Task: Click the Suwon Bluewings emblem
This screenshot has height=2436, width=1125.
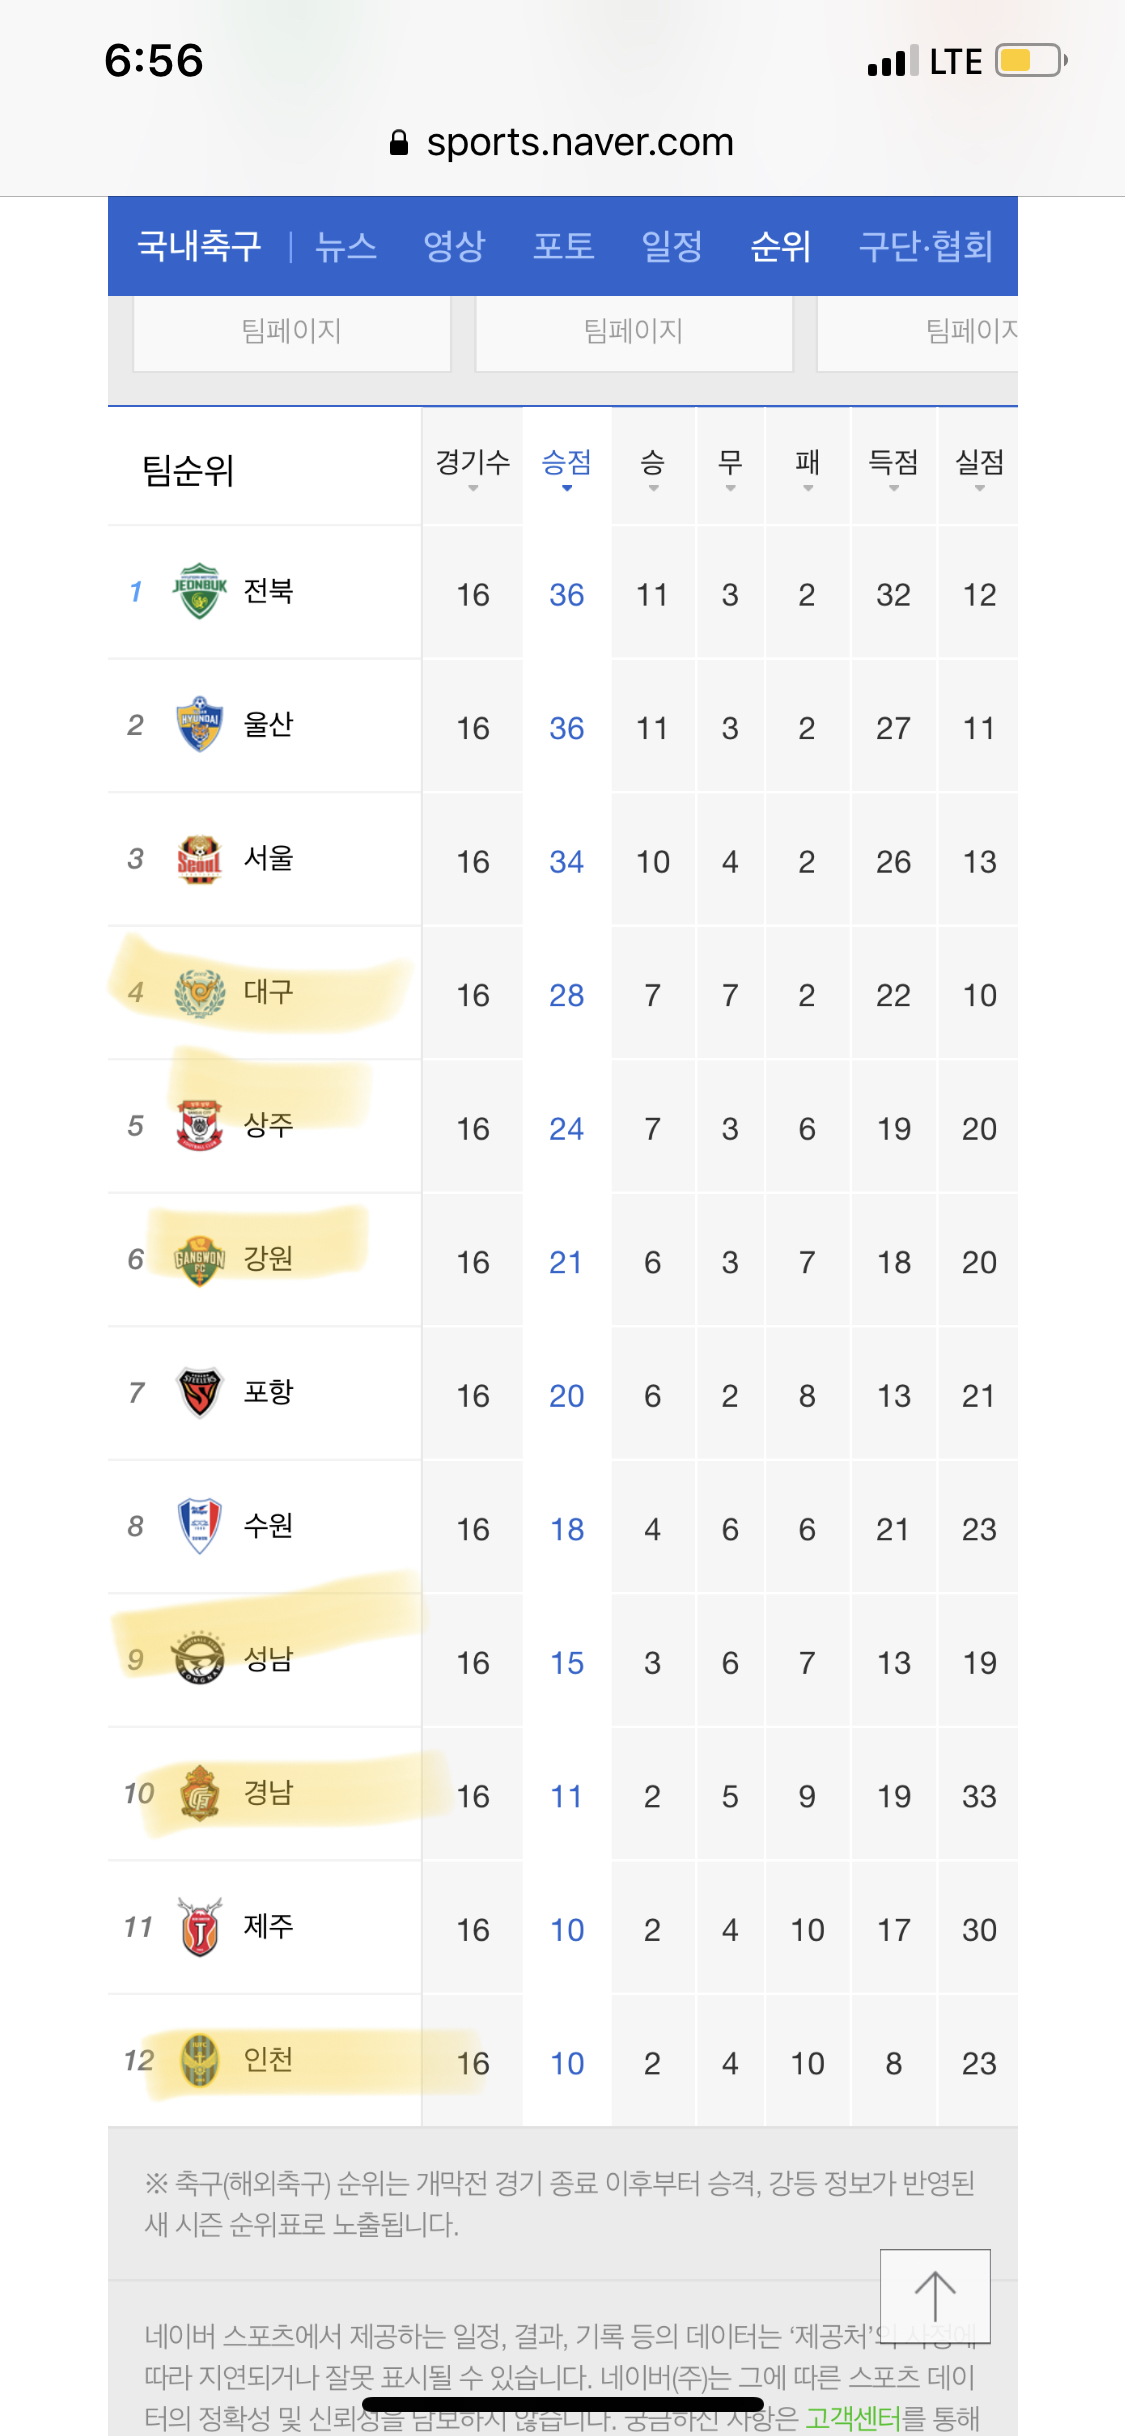Action: [x=199, y=1525]
